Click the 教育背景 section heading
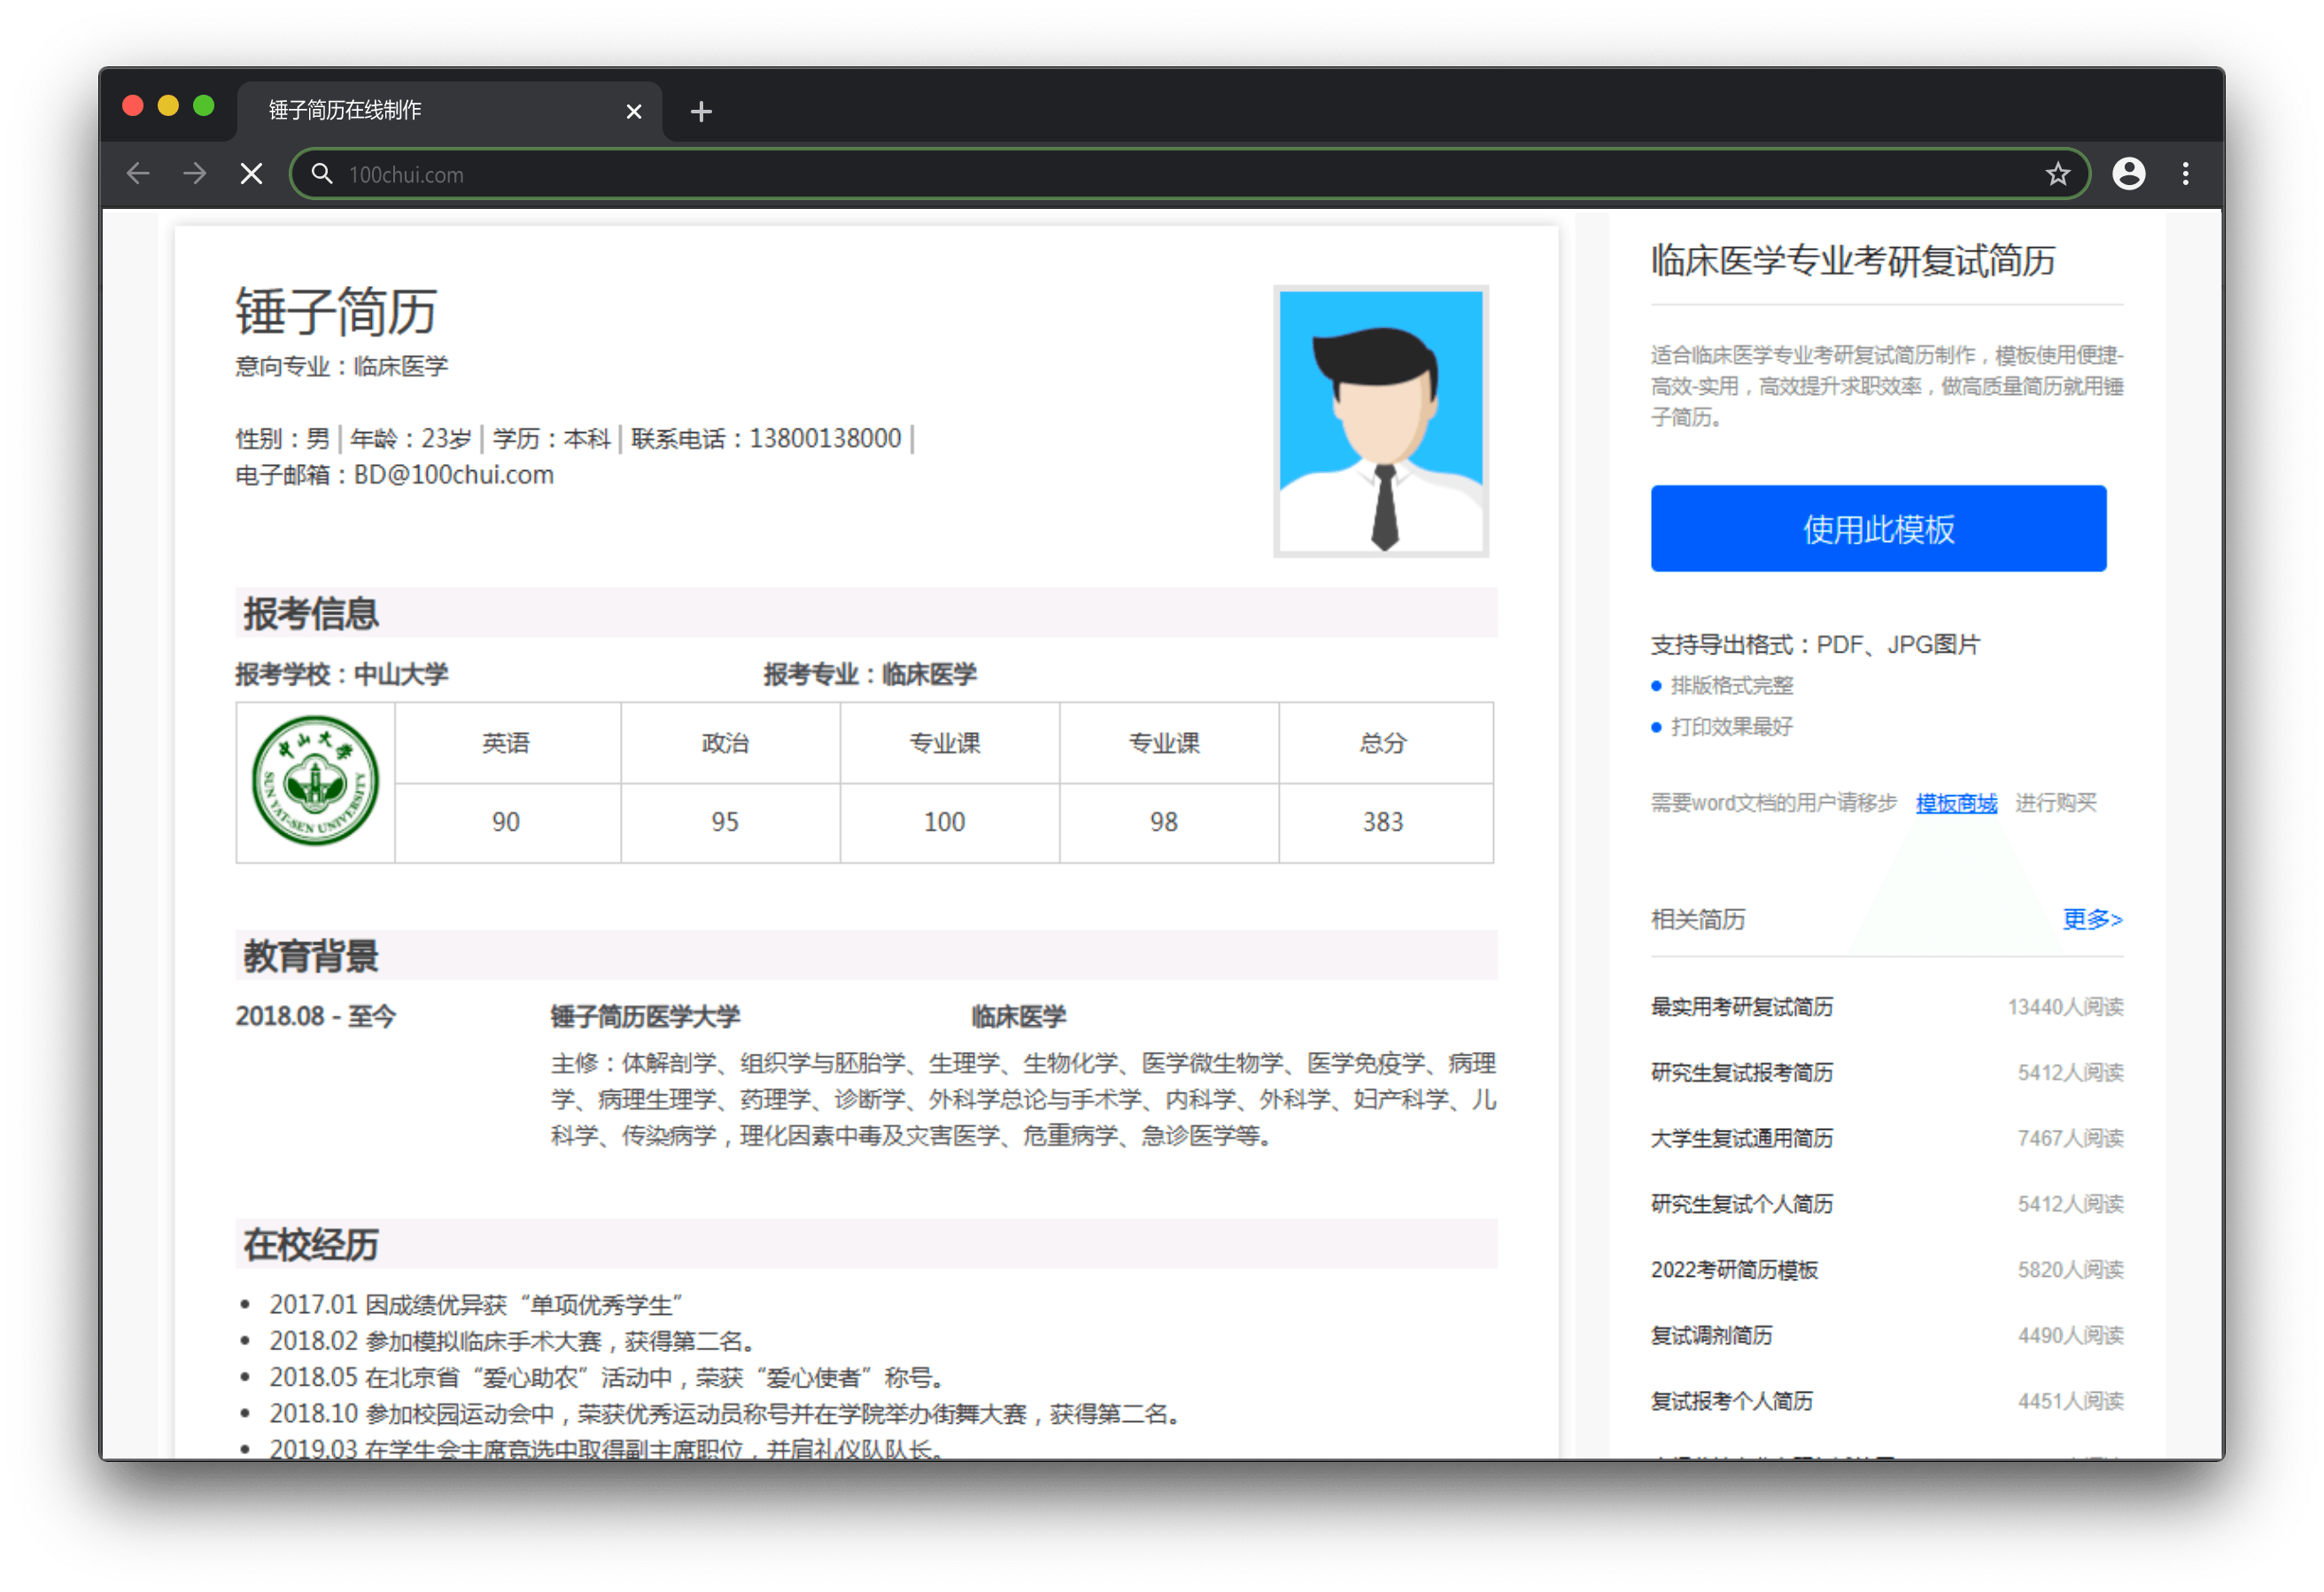Viewport: 2324px width, 1592px height. pos(310,956)
